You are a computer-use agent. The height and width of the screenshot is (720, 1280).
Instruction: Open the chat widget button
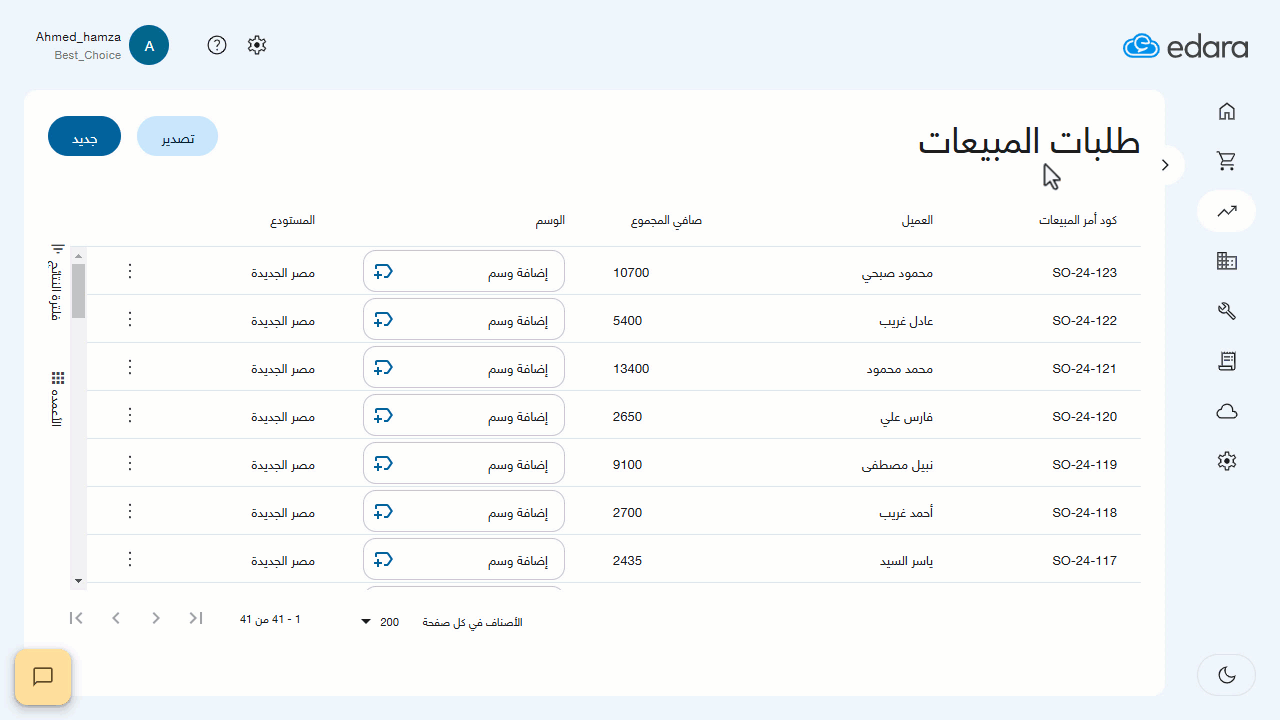(x=43, y=677)
